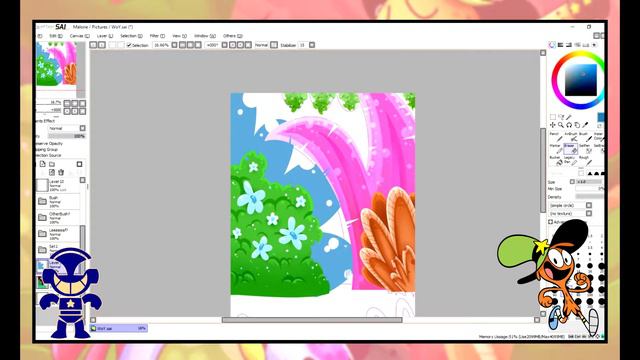Select the Rough brush tool
This screenshot has height=360, width=640.
coord(585,160)
